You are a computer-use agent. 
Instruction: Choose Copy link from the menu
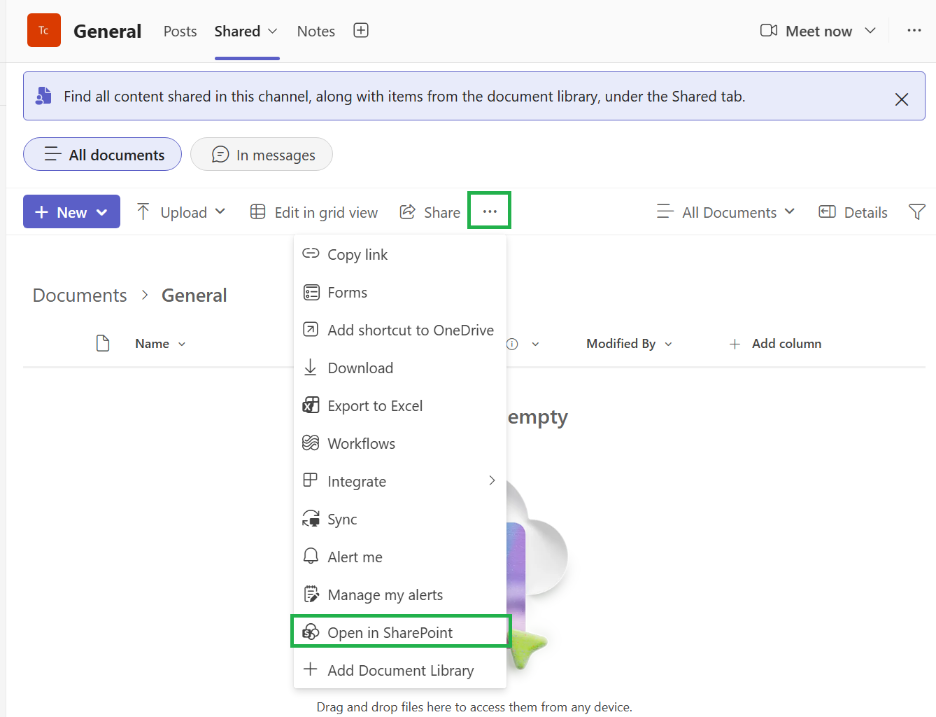pos(400,254)
